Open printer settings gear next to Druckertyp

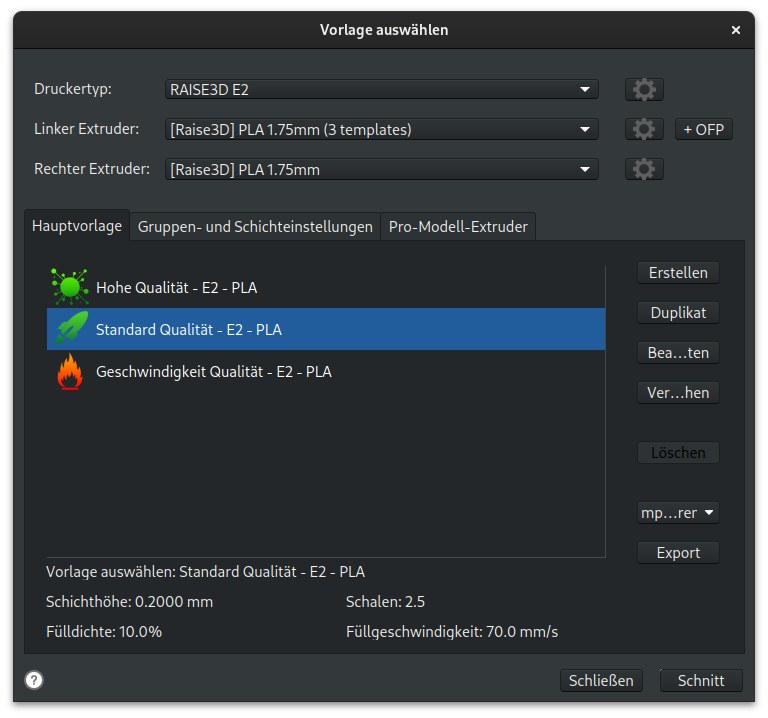click(644, 89)
